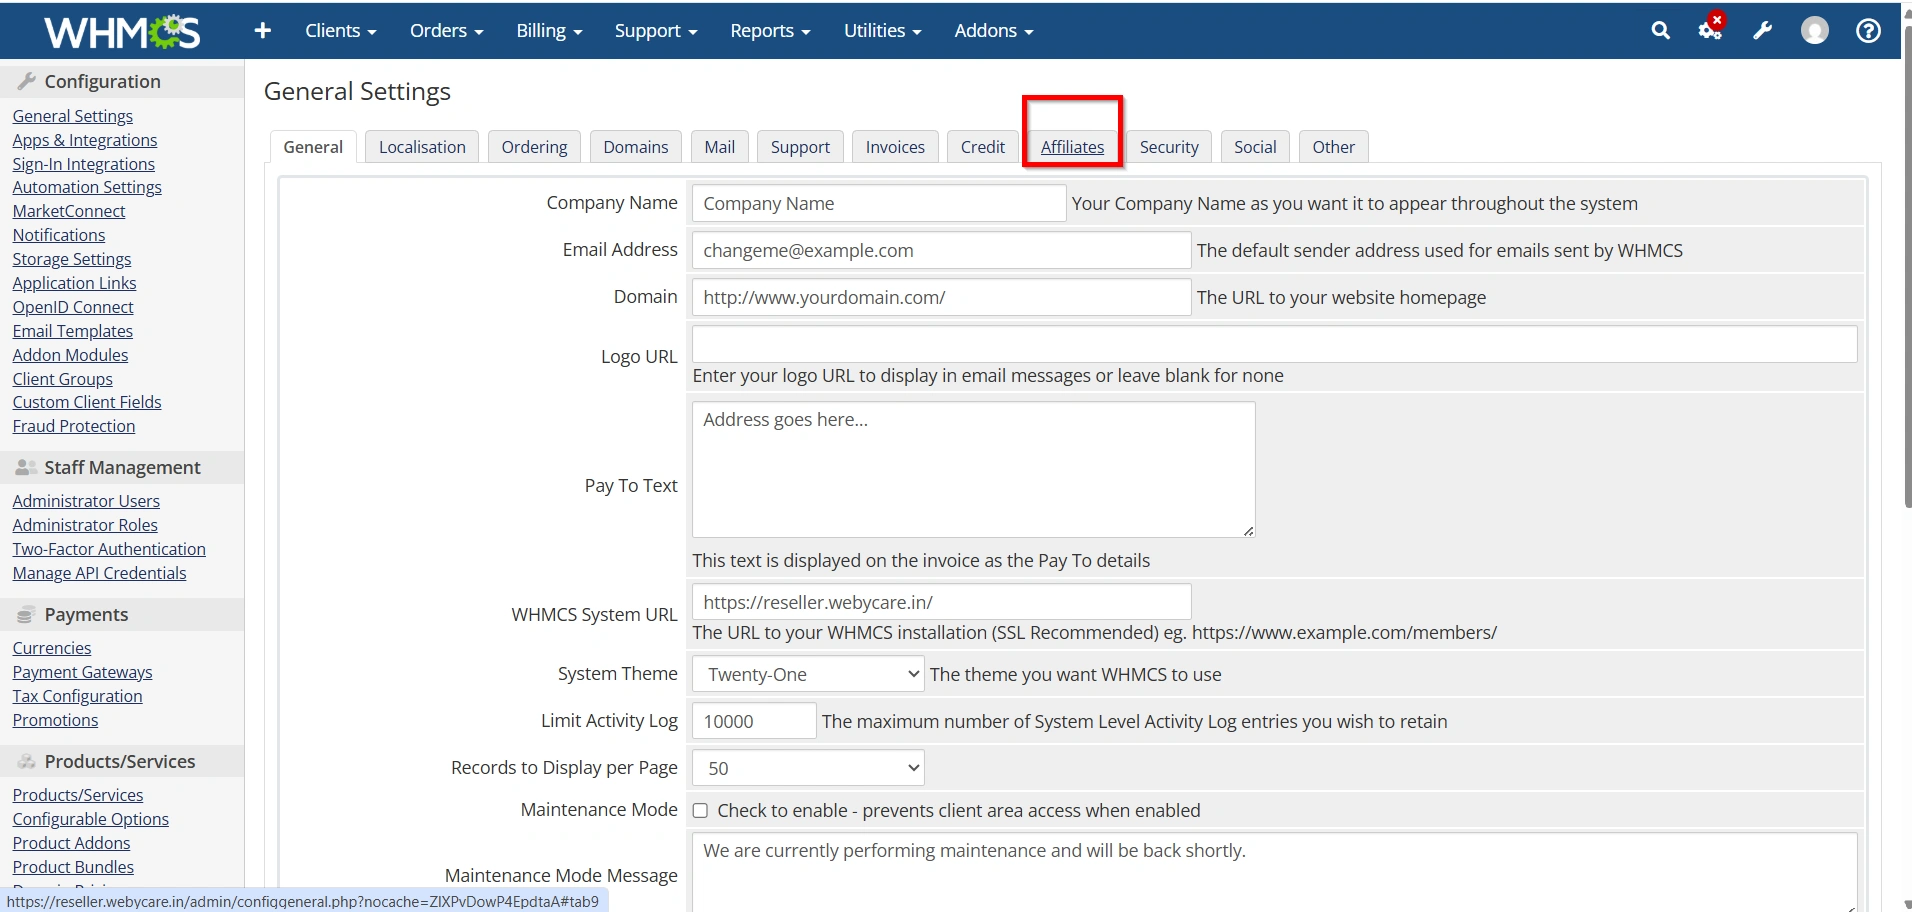Click the WHMCS System URL field
This screenshot has height=912, width=1912.
pos(941,602)
